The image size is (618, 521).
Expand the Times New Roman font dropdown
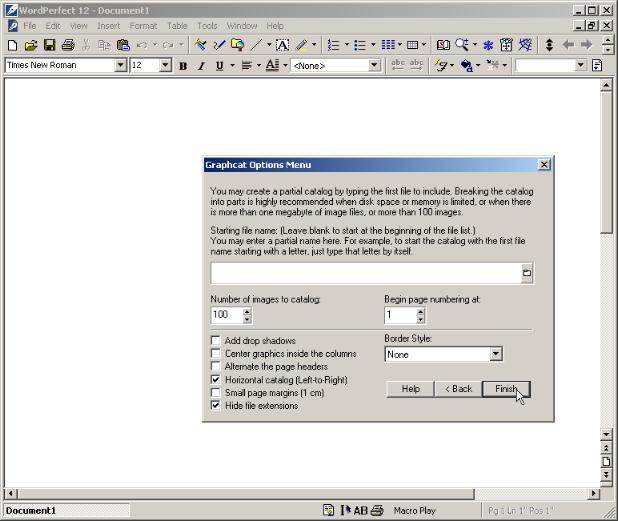click(120, 65)
